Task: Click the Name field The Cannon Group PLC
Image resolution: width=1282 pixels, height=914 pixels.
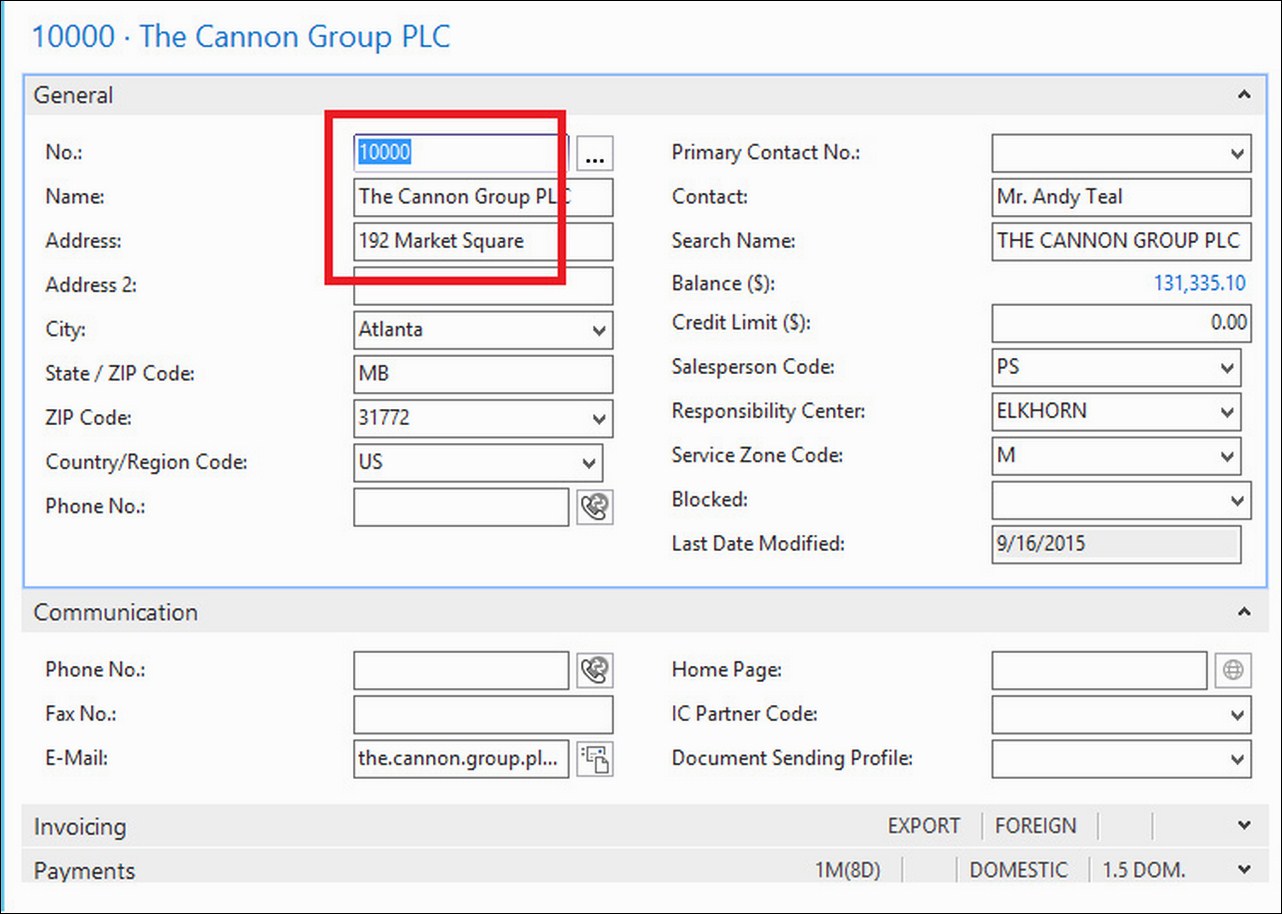Action: click(x=483, y=197)
